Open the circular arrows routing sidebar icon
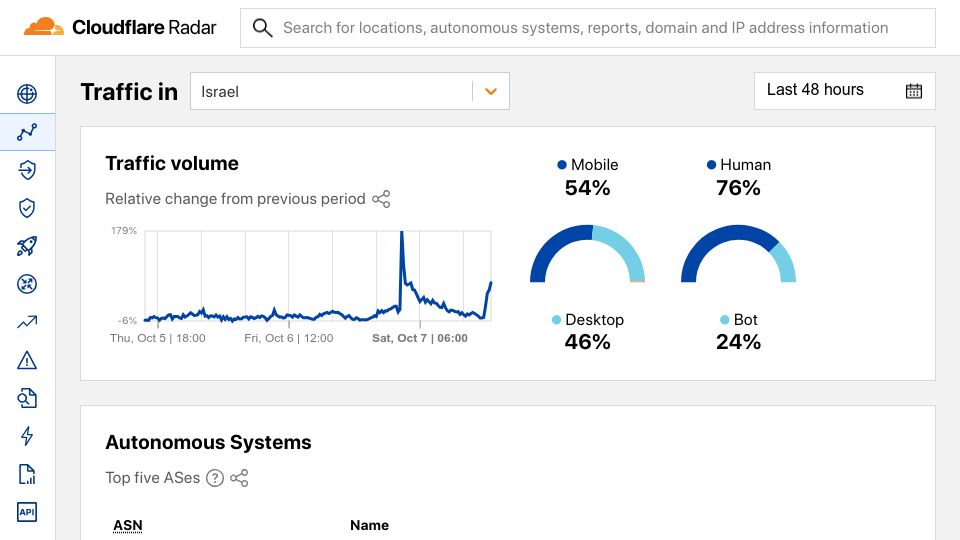Viewport: 960px width, 540px height. pyautogui.click(x=27, y=284)
